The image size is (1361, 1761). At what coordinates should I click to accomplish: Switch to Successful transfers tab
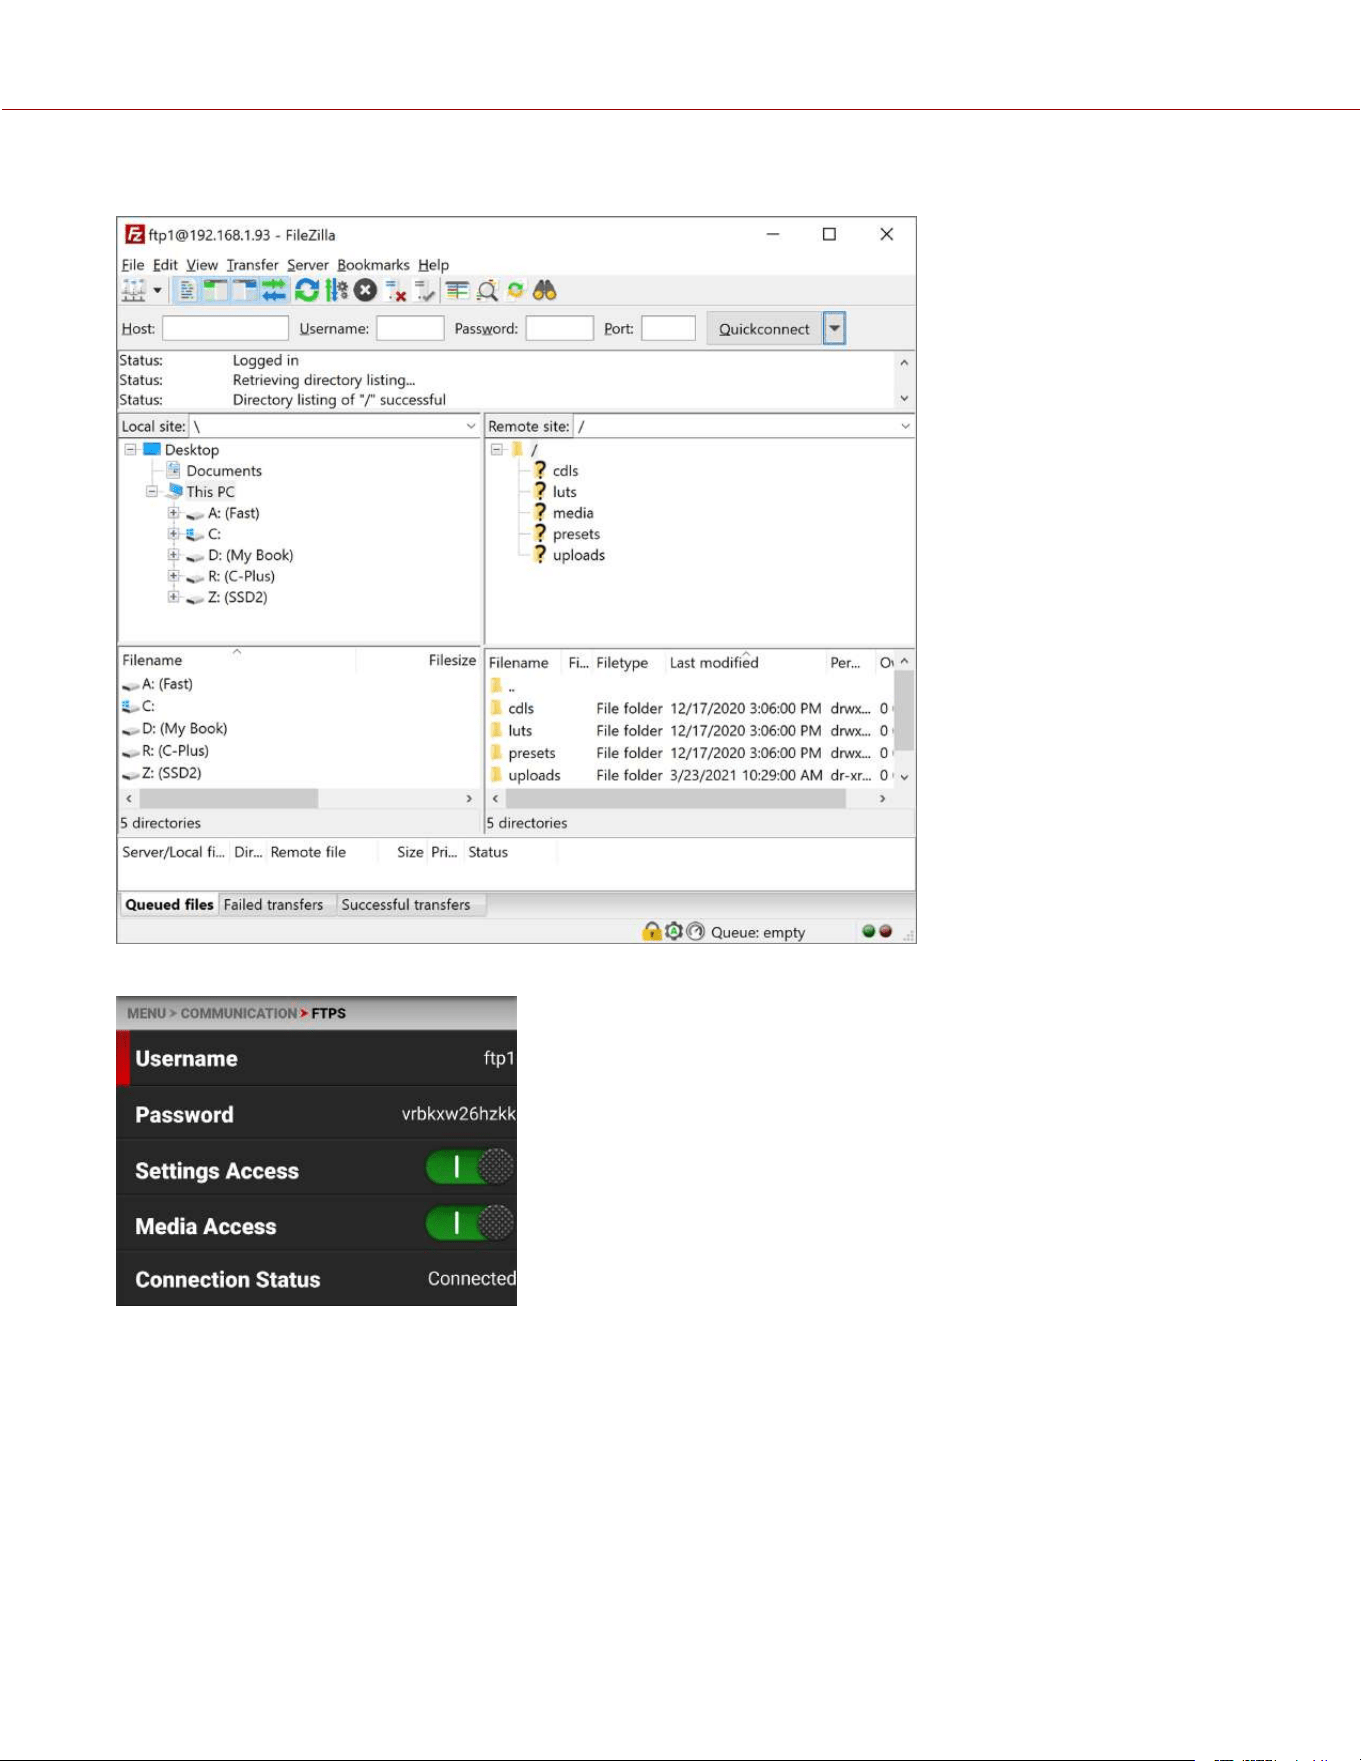click(x=406, y=904)
